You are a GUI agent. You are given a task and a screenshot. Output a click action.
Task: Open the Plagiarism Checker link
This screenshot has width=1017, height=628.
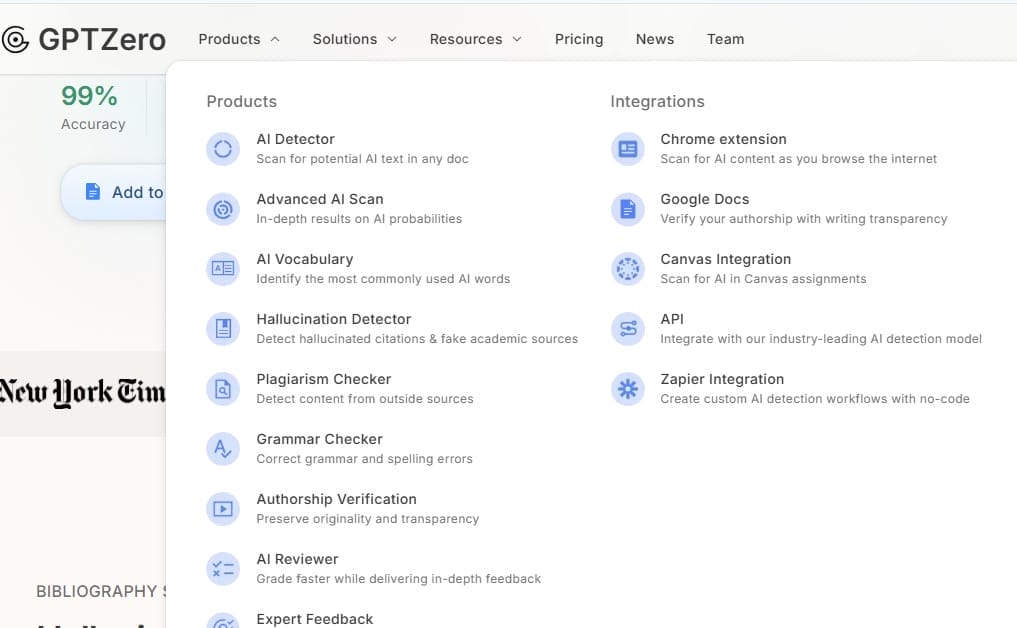324,380
